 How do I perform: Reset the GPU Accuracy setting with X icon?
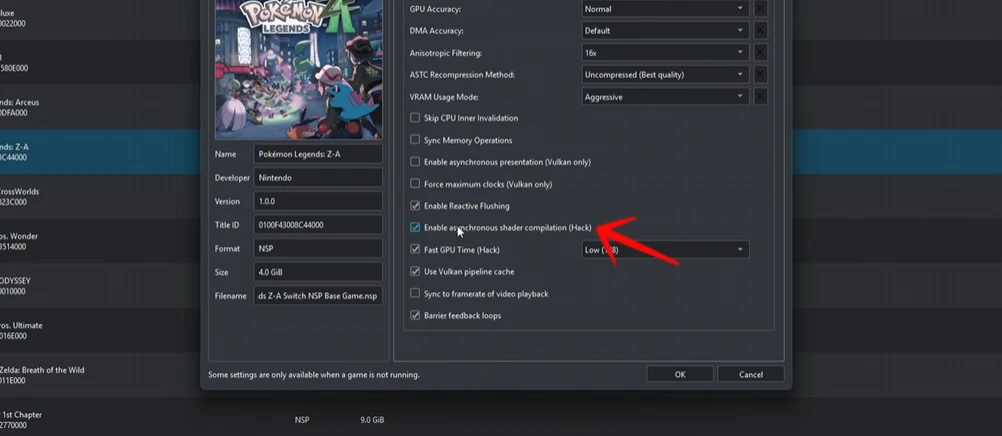point(760,9)
